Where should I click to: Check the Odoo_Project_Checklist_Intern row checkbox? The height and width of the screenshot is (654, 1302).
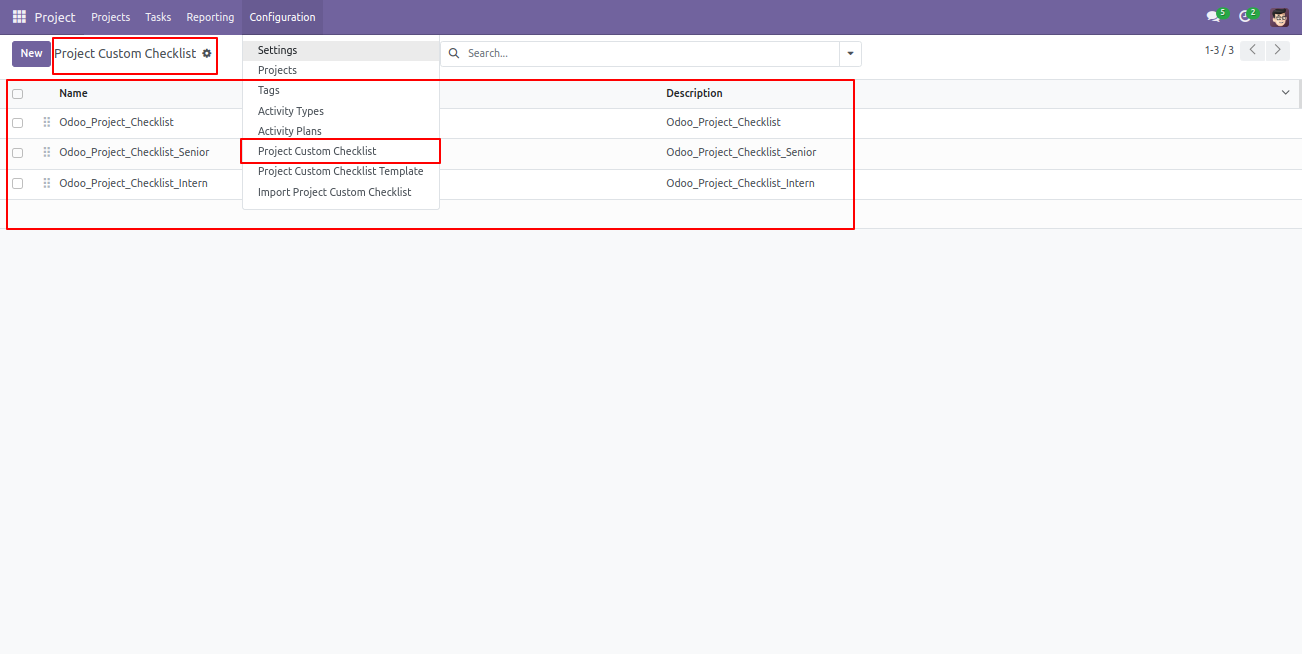[x=17, y=184]
